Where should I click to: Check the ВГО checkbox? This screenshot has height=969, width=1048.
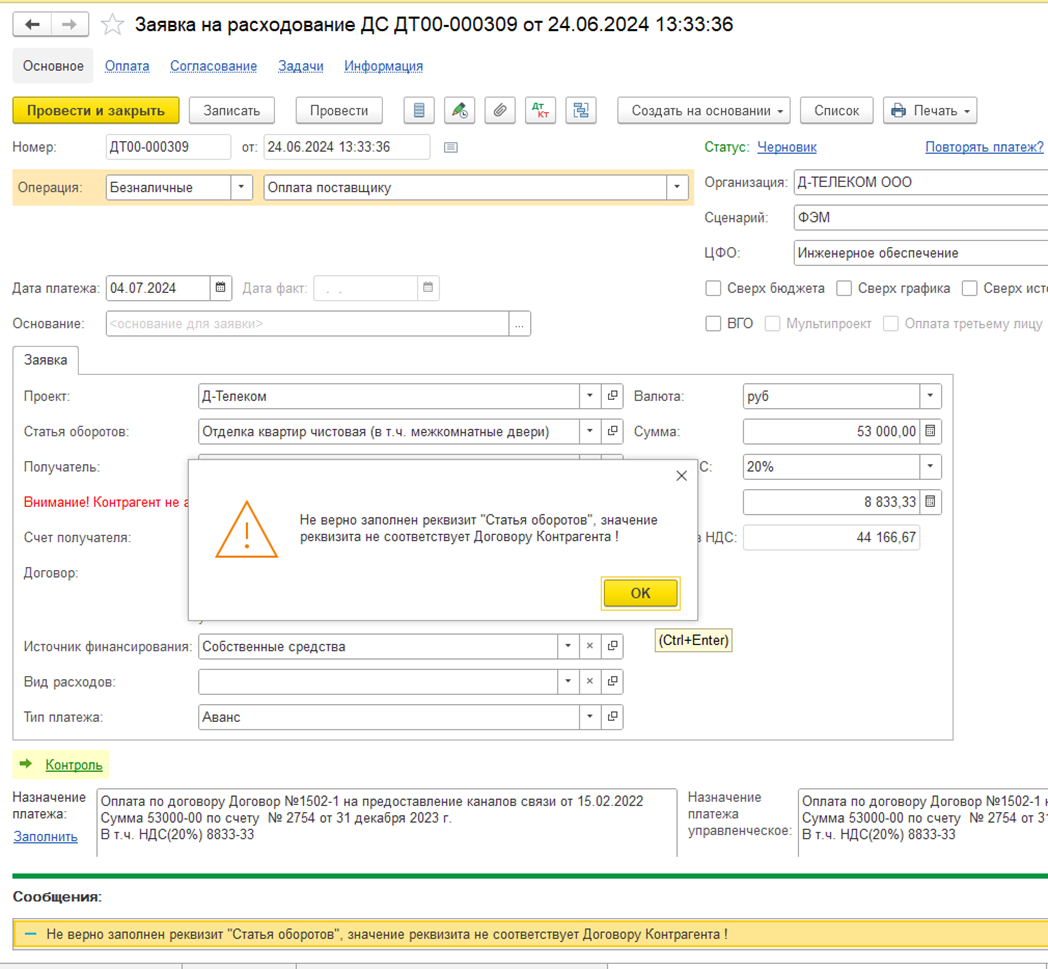(713, 324)
